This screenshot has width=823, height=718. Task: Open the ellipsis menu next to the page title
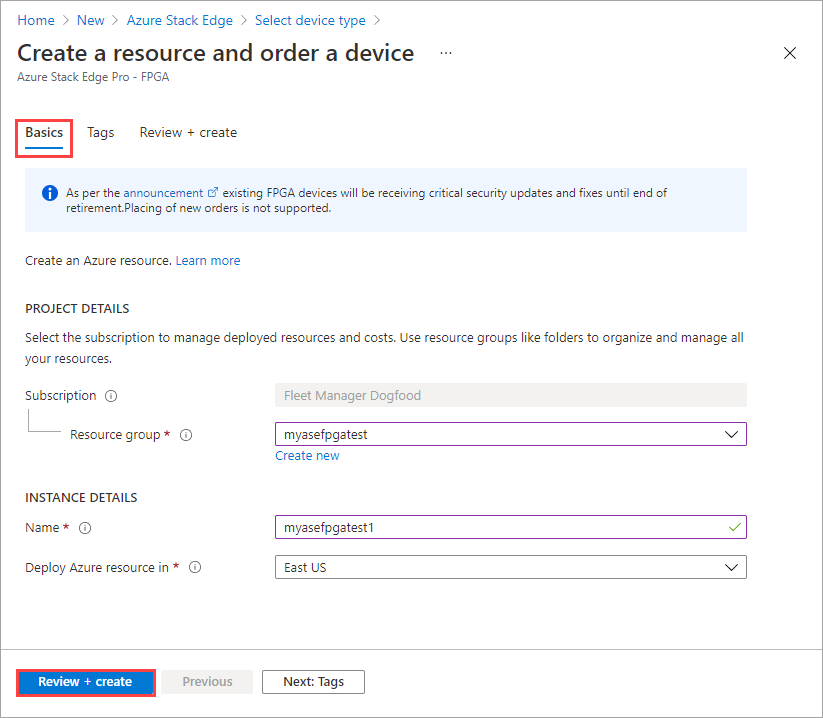(x=445, y=53)
